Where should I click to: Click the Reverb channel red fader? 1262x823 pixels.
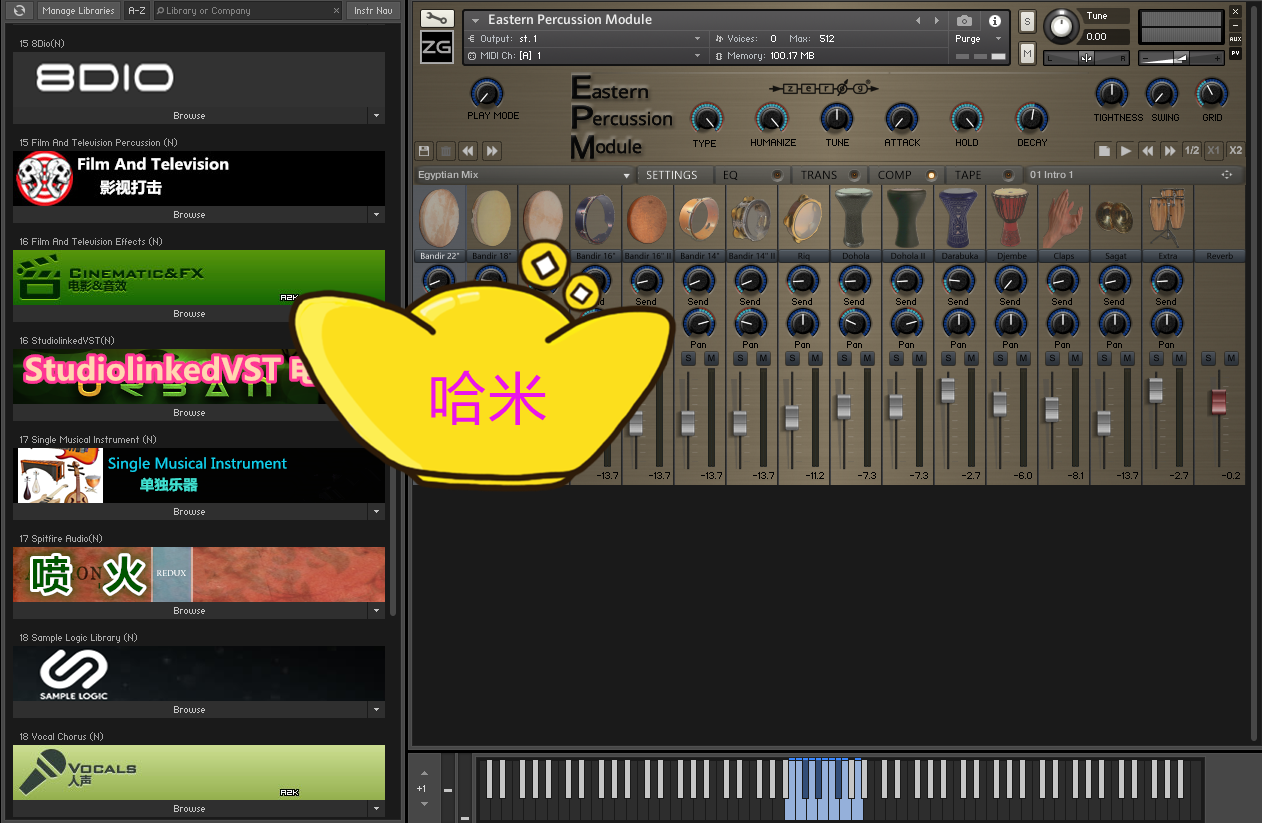click(1218, 401)
